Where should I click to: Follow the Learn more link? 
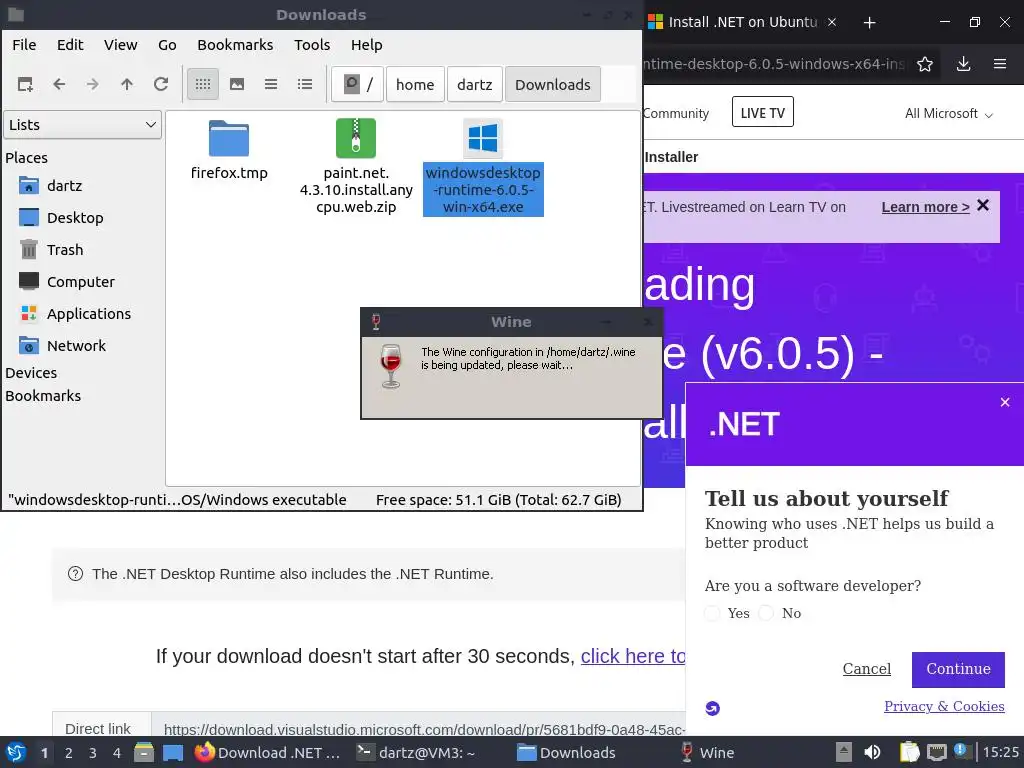(x=925, y=207)
